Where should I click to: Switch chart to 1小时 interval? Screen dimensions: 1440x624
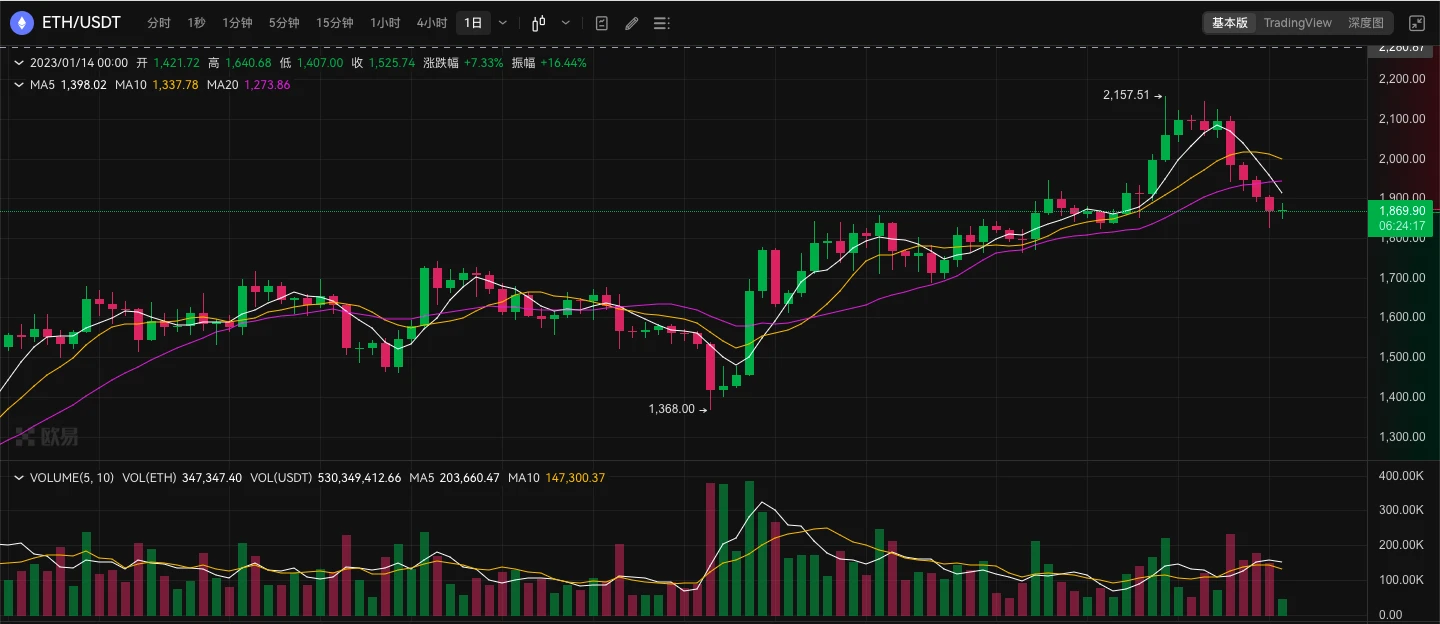[x=385, y=23]
